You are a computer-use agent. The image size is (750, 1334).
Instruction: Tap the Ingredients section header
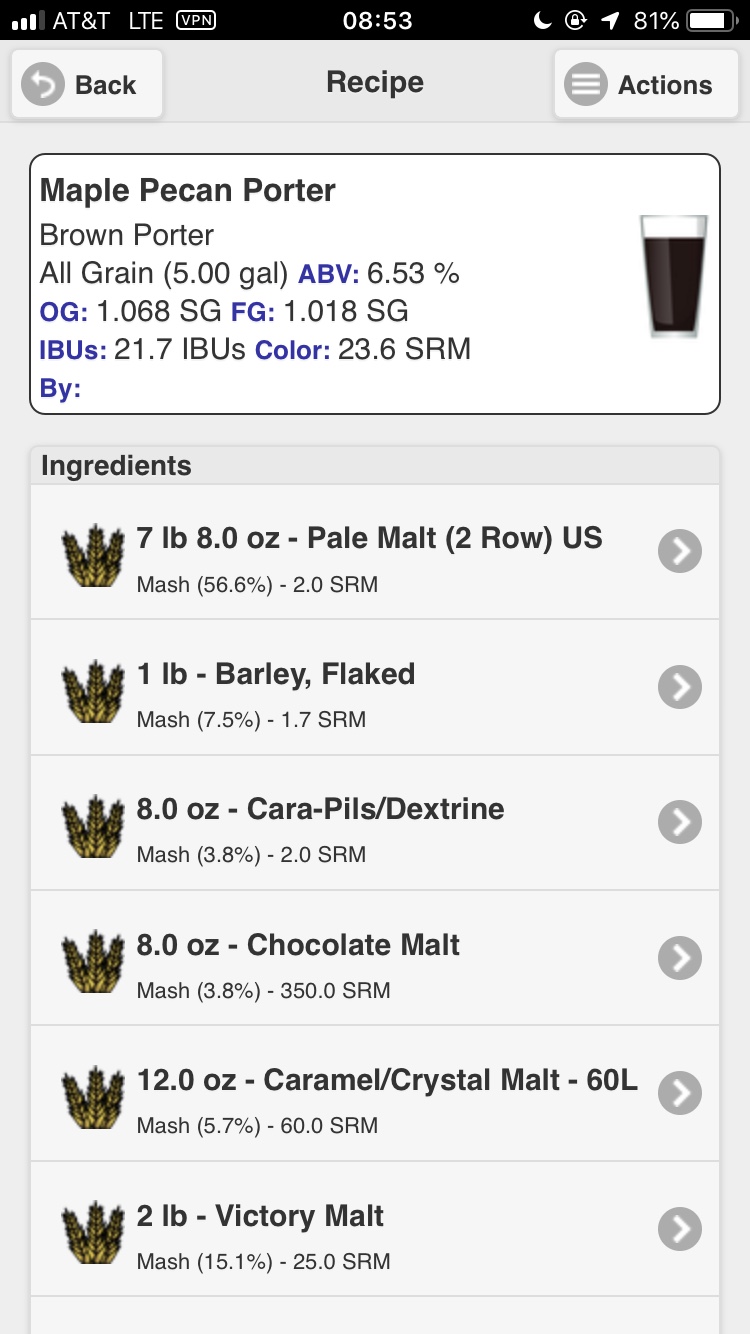coord(375,466)
